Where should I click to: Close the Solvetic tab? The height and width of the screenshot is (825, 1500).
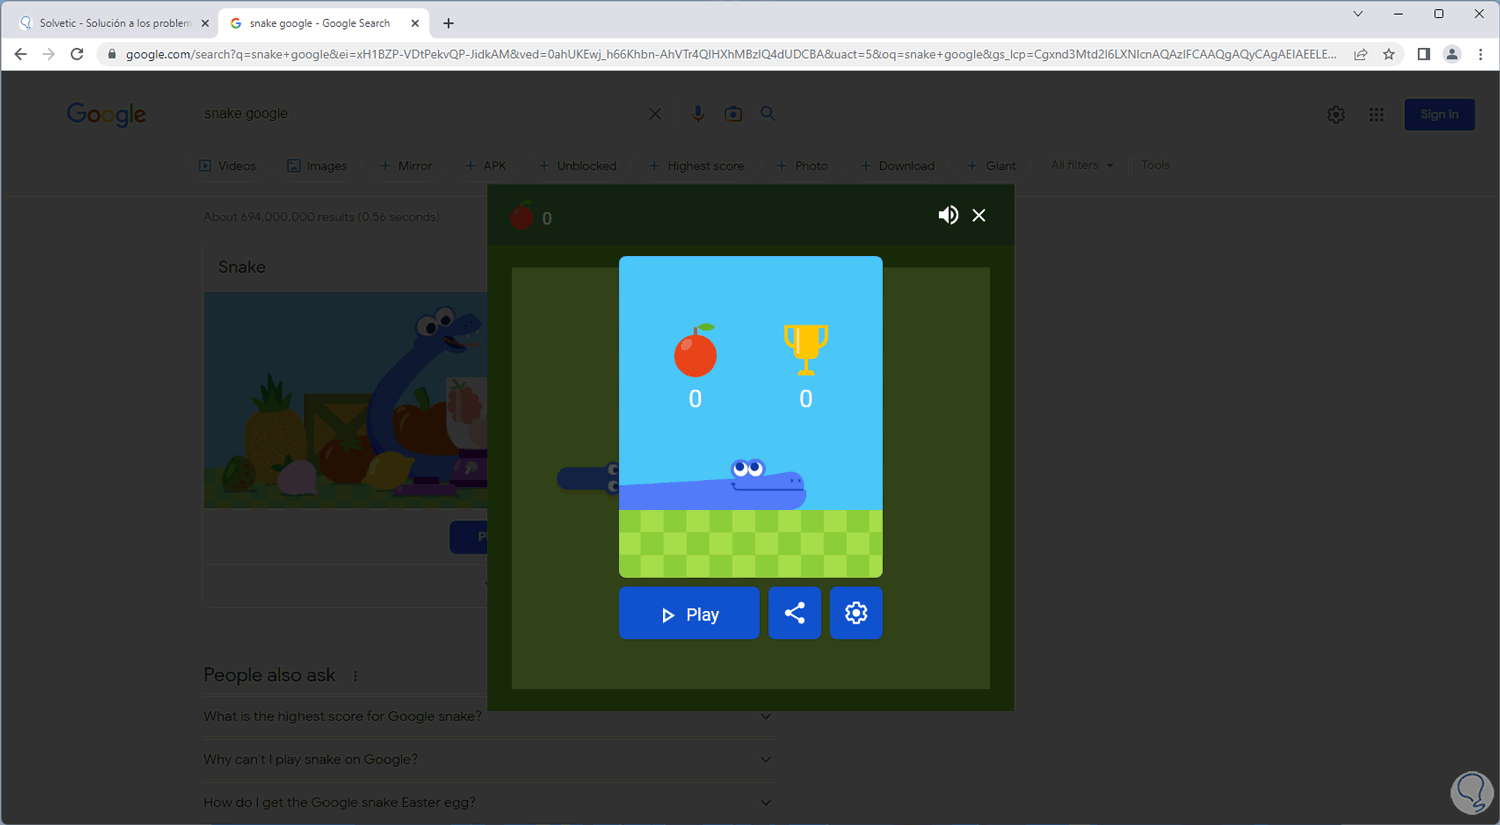coord(205,23)
